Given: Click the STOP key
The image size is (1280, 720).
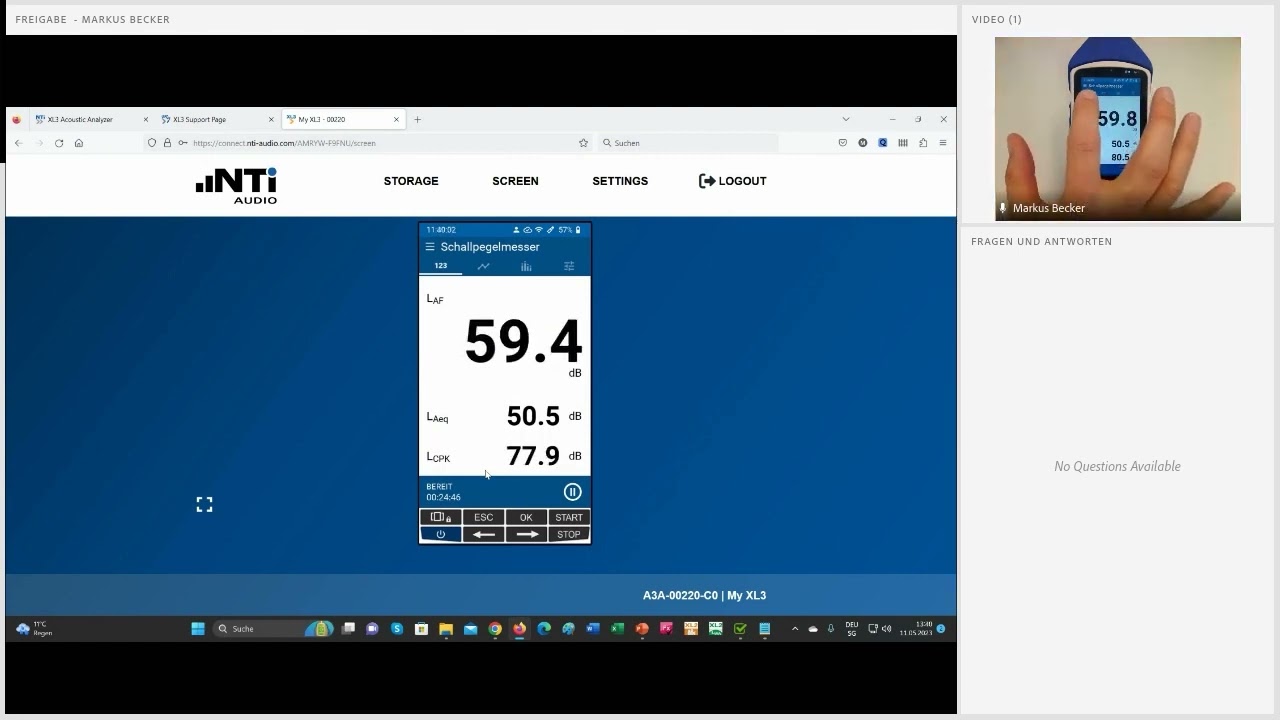Looking at the screenshot, I should tap(569, 534).
